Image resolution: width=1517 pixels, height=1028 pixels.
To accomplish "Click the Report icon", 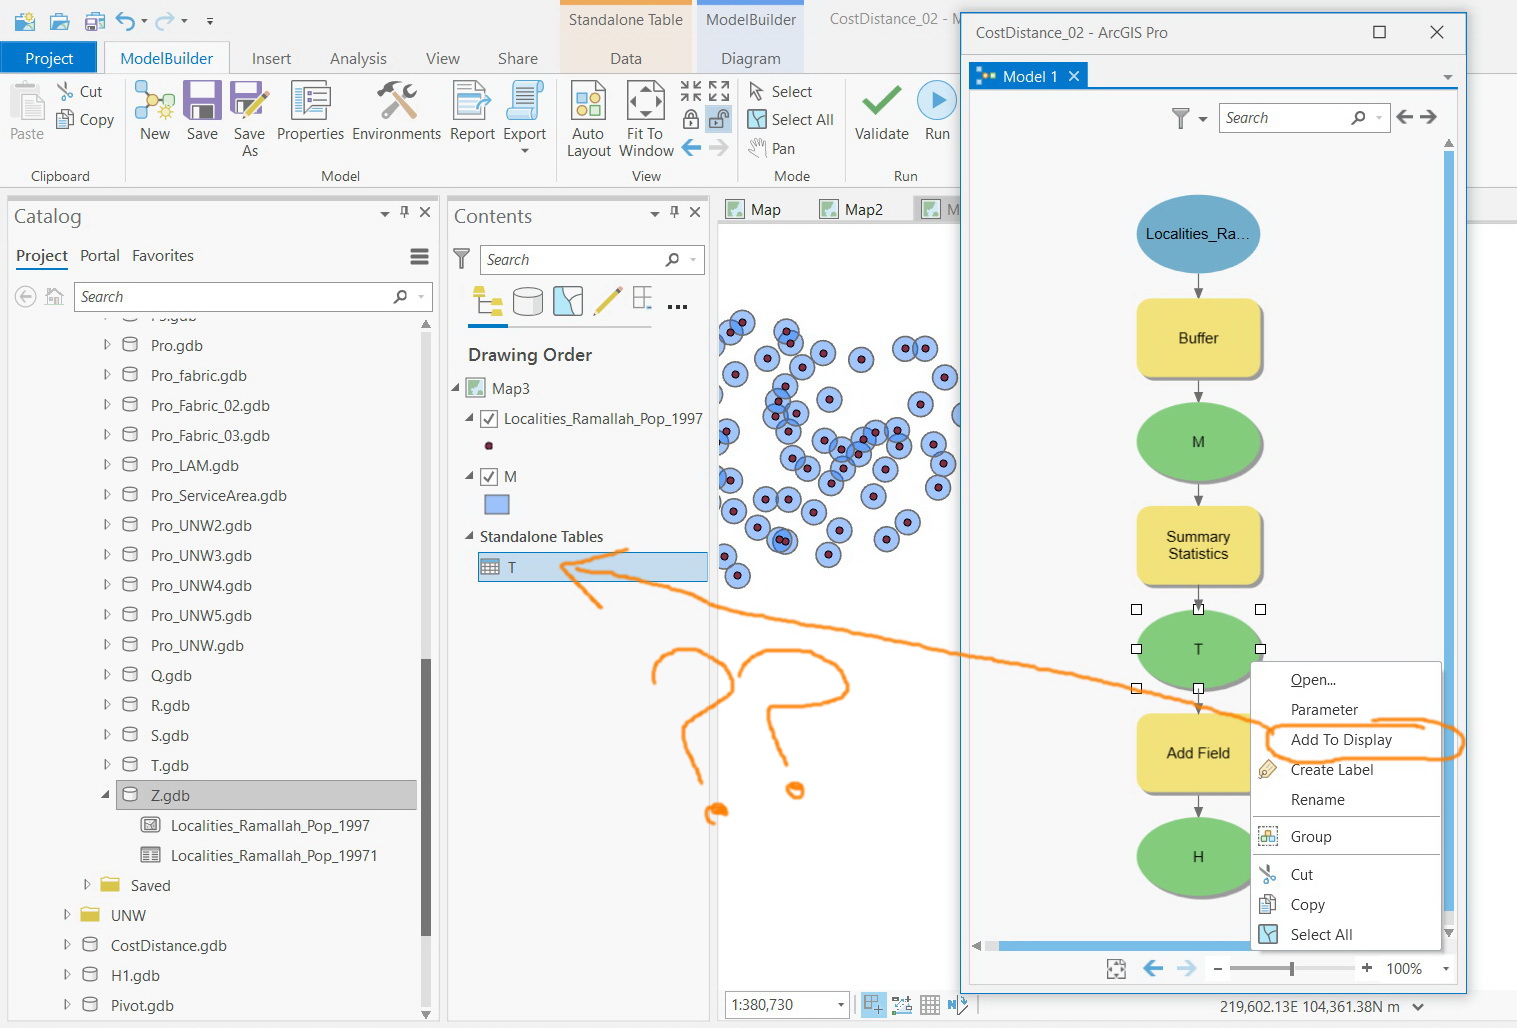I will (x=472, y=101).
